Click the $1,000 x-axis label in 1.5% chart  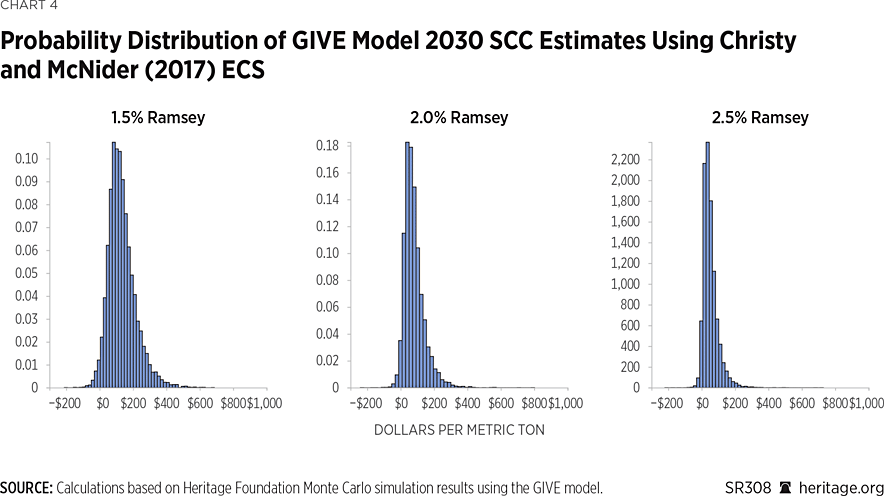coord(263,403)
